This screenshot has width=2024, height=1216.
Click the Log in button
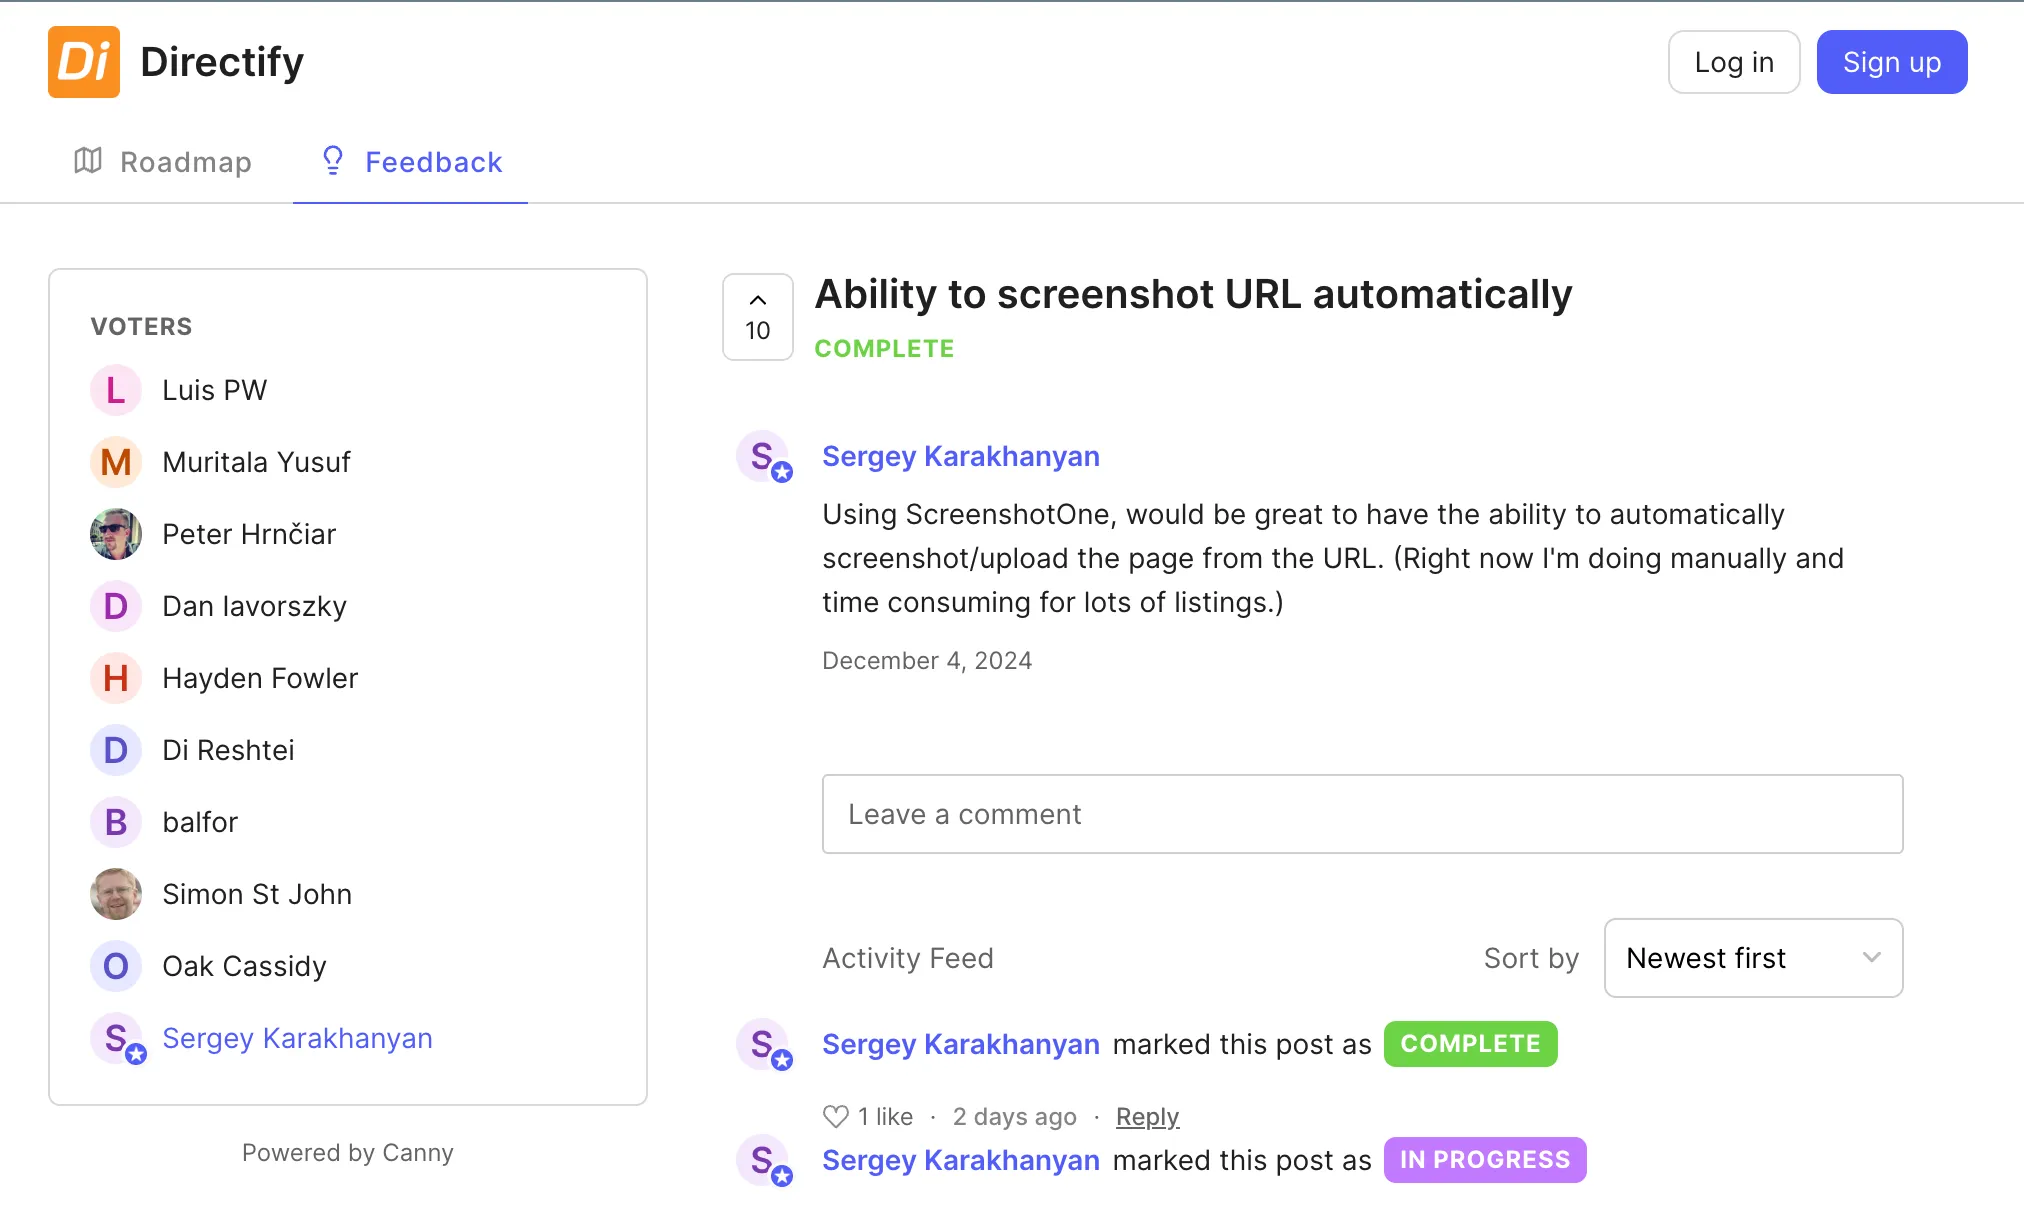pos(1732,64)
